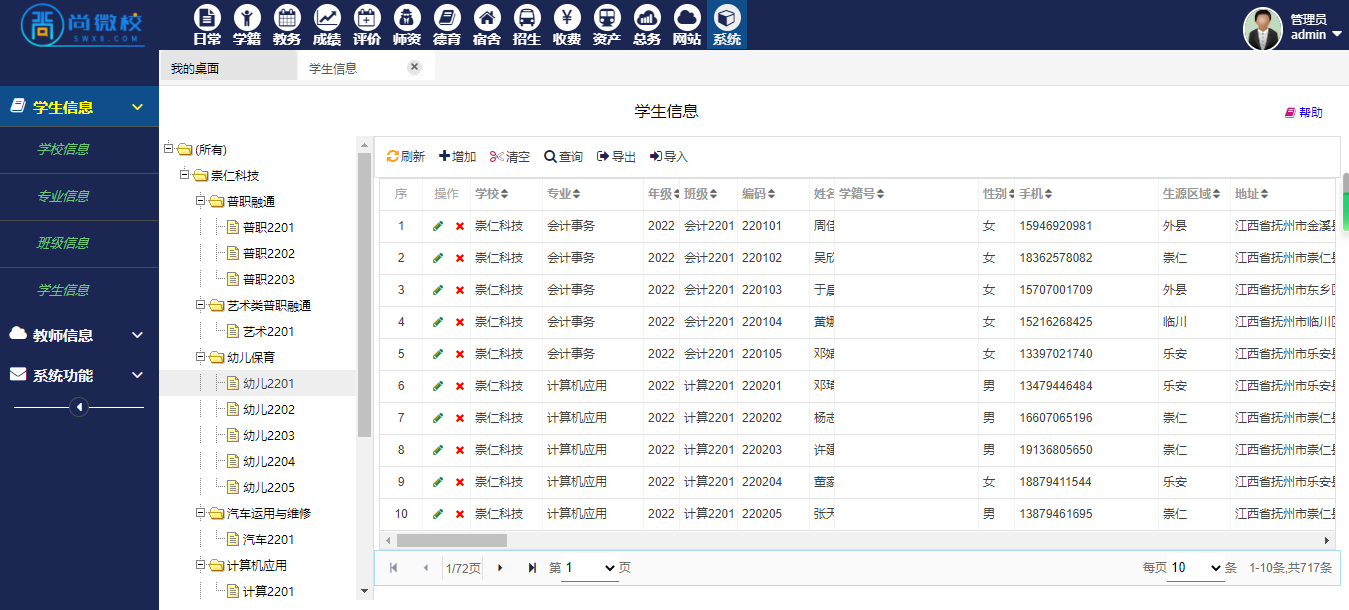Open the 招生 module icon
Image resolution: width=1349 pixels, height=610 pixels.
527,25
